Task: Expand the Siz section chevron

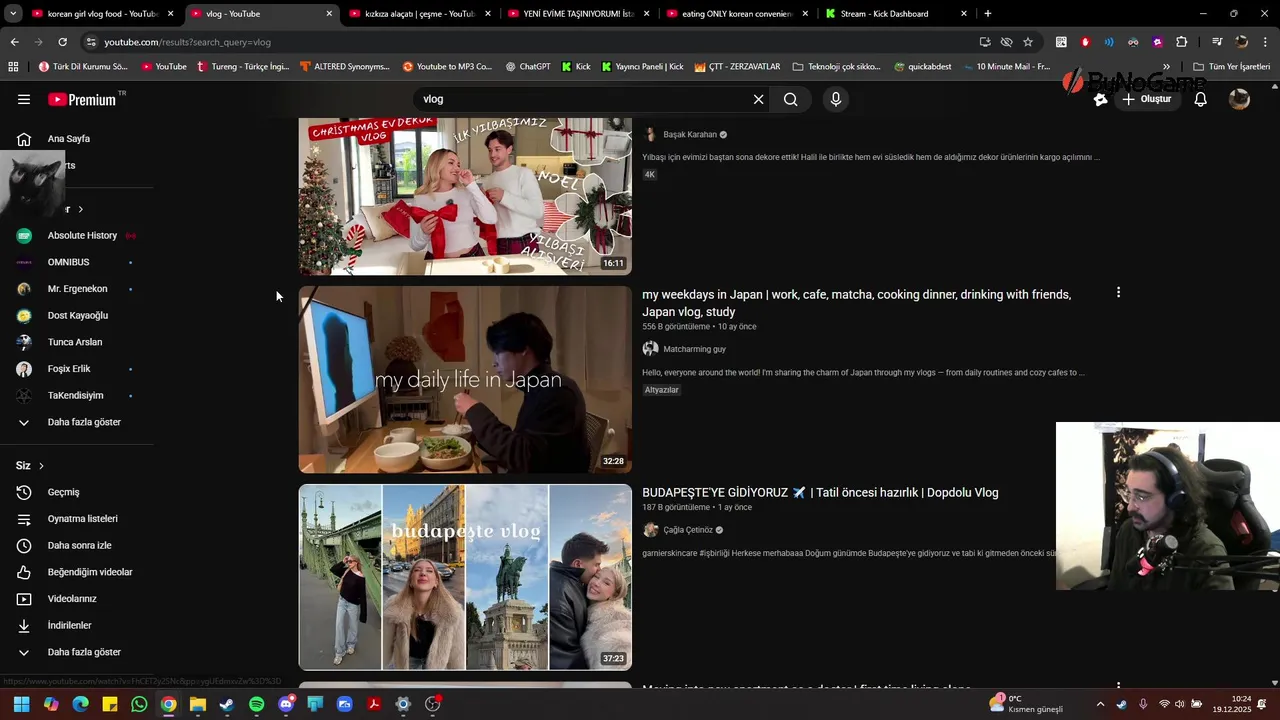Action: click(x=41, y=466)
